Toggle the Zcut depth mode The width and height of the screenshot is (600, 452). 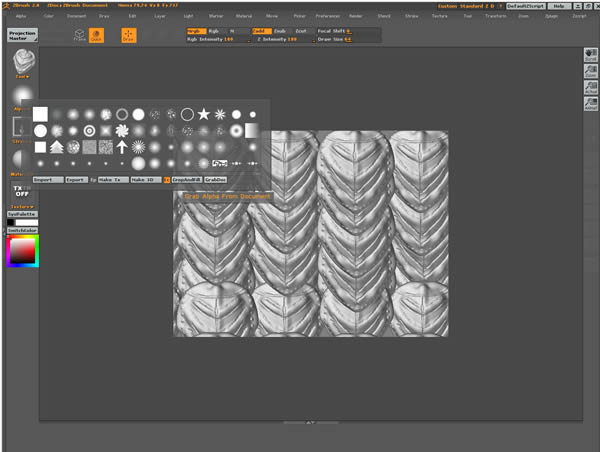pos(301,31)
